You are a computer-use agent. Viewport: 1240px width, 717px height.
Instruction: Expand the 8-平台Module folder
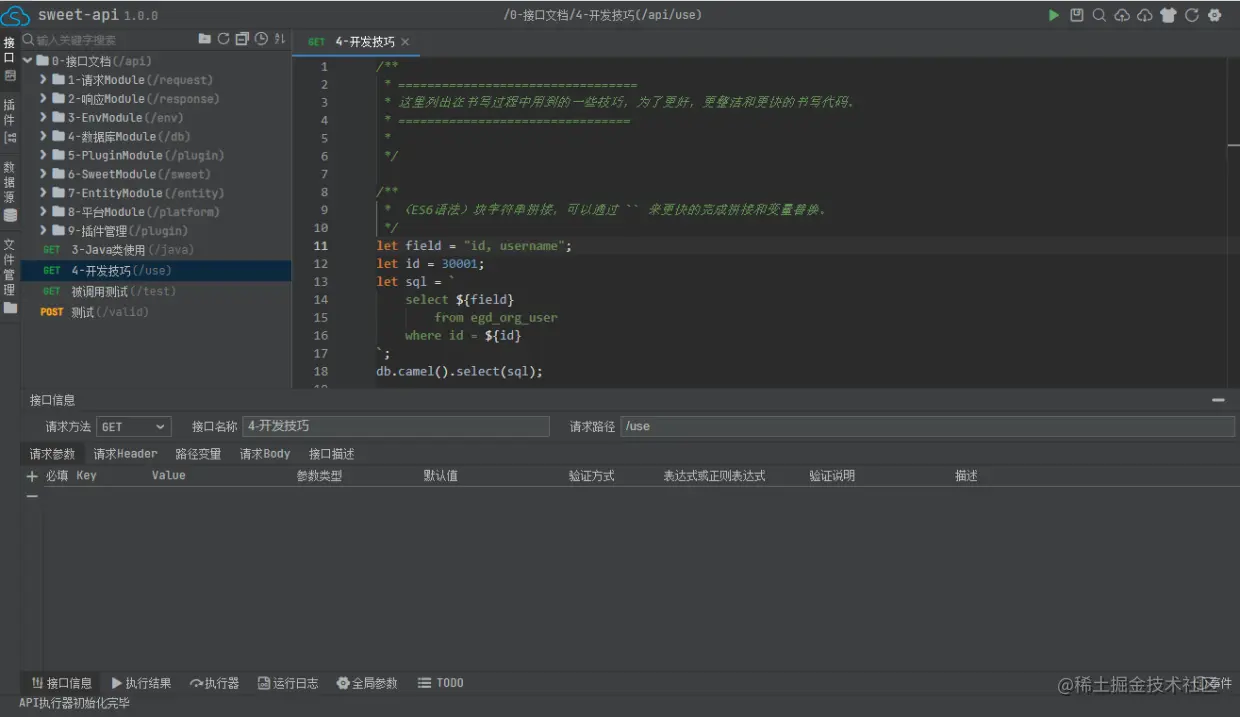tap(44, 212)
